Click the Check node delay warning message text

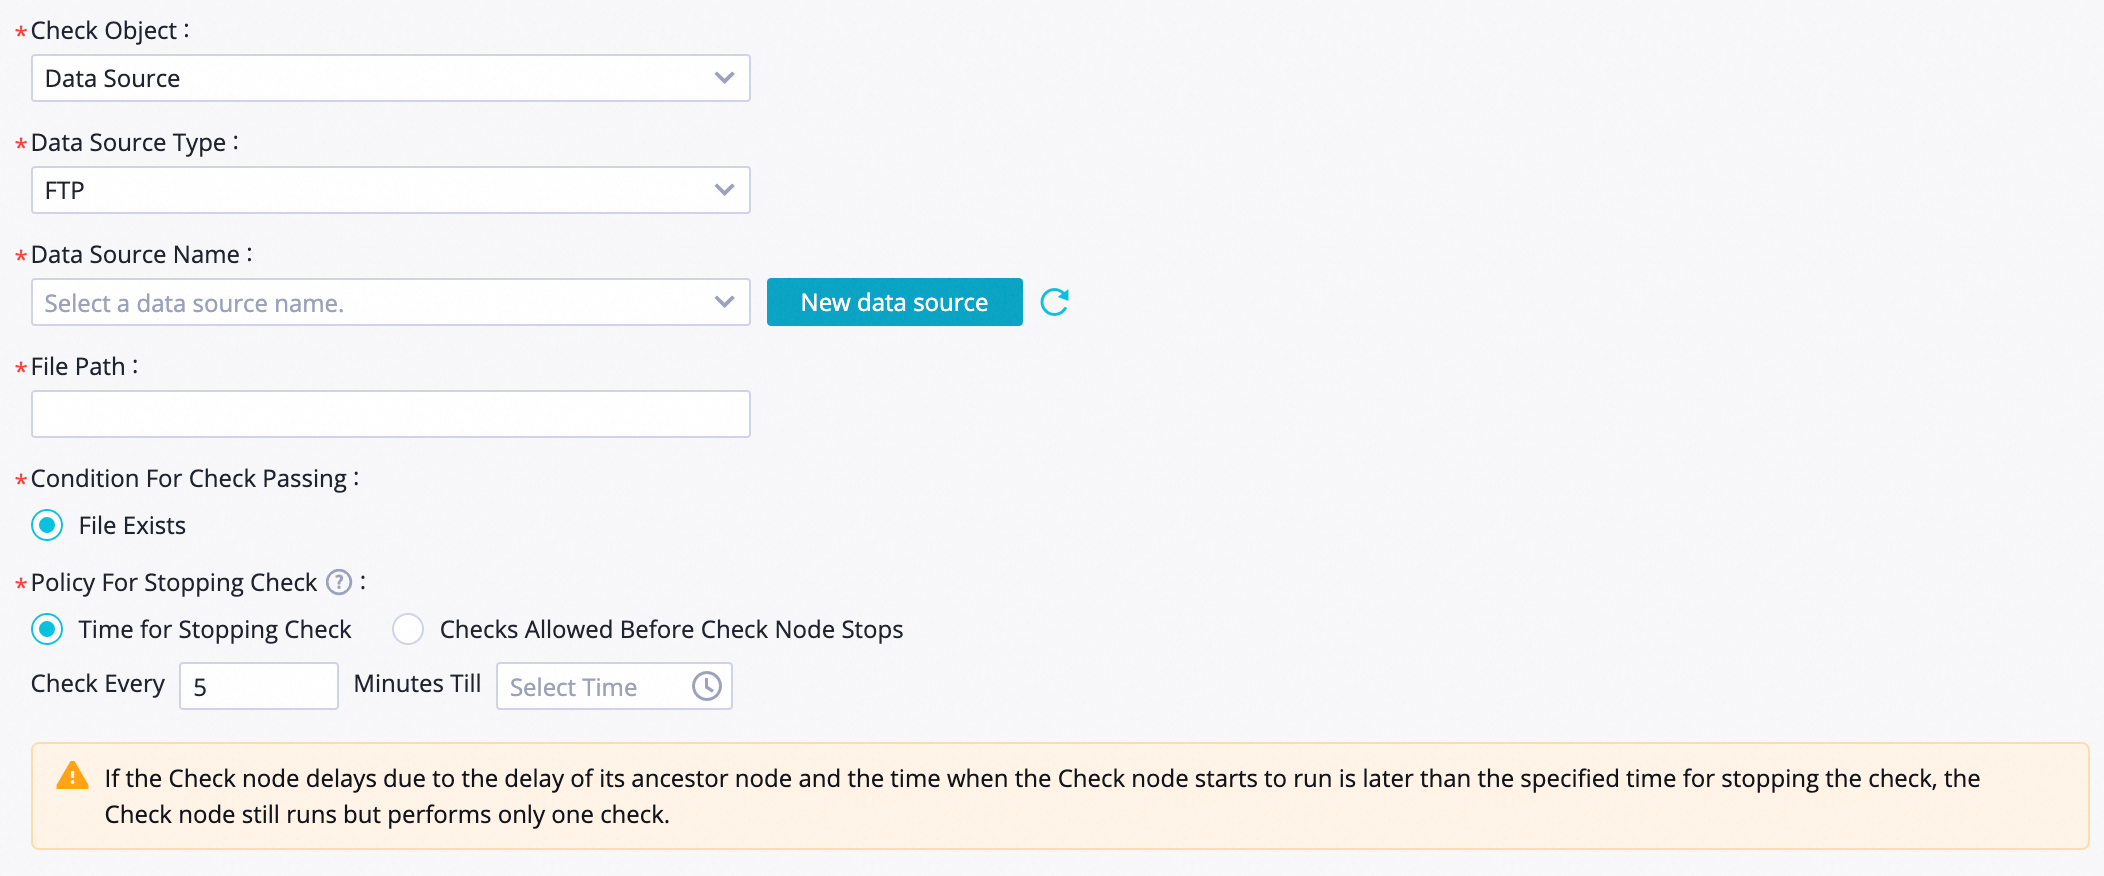(x=1040, y=796)
